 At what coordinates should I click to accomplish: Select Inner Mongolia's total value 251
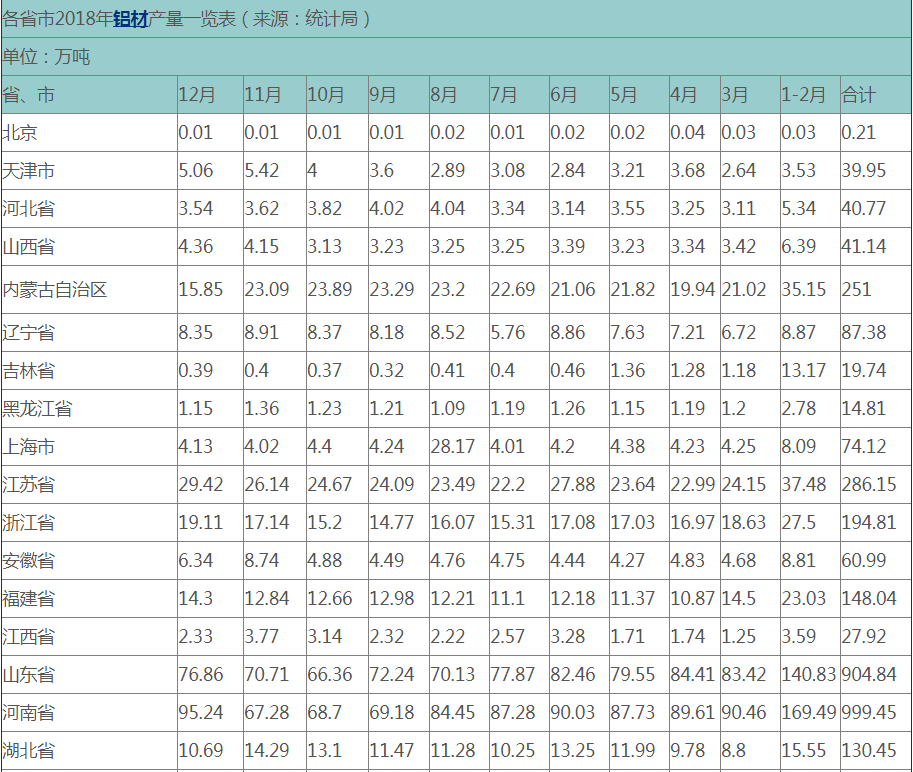tap(857, 290)
